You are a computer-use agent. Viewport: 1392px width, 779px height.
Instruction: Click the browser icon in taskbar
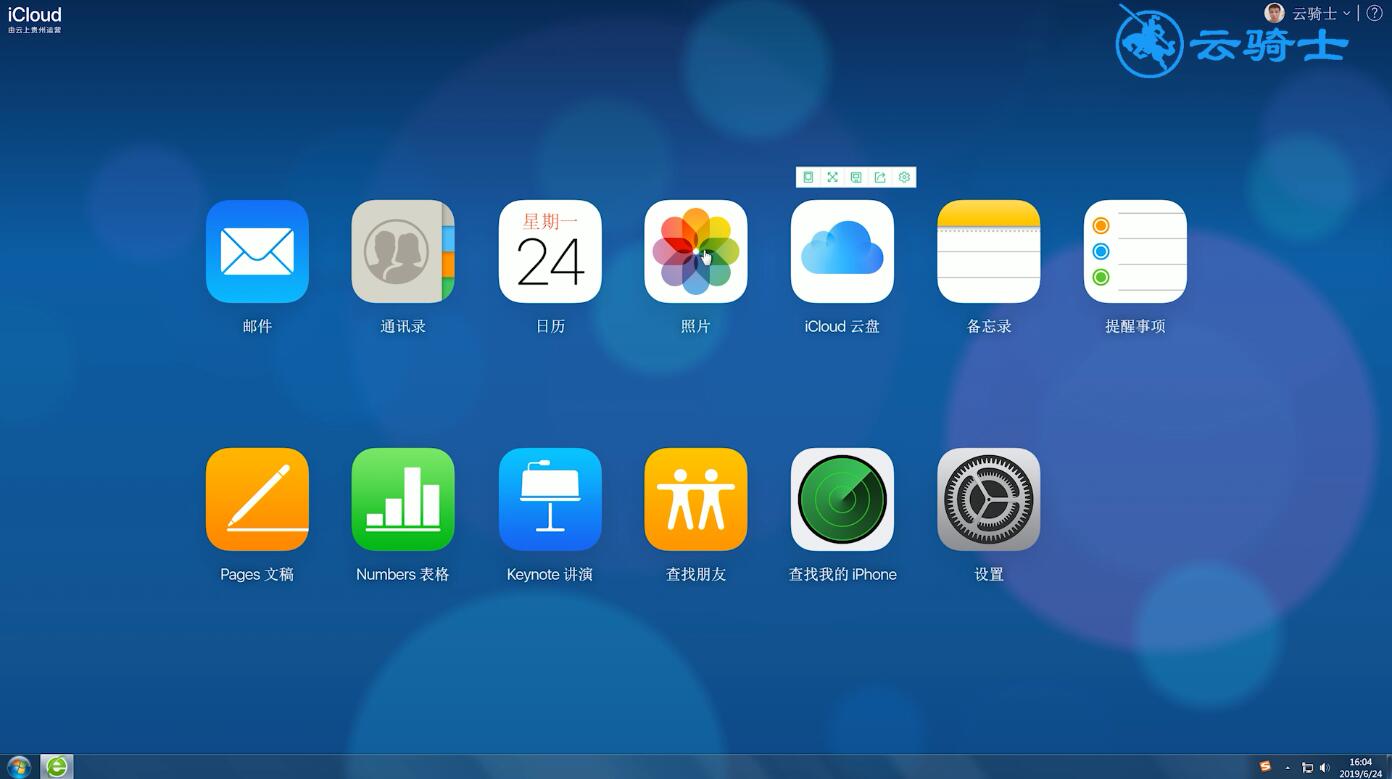(x=57, y=767)
